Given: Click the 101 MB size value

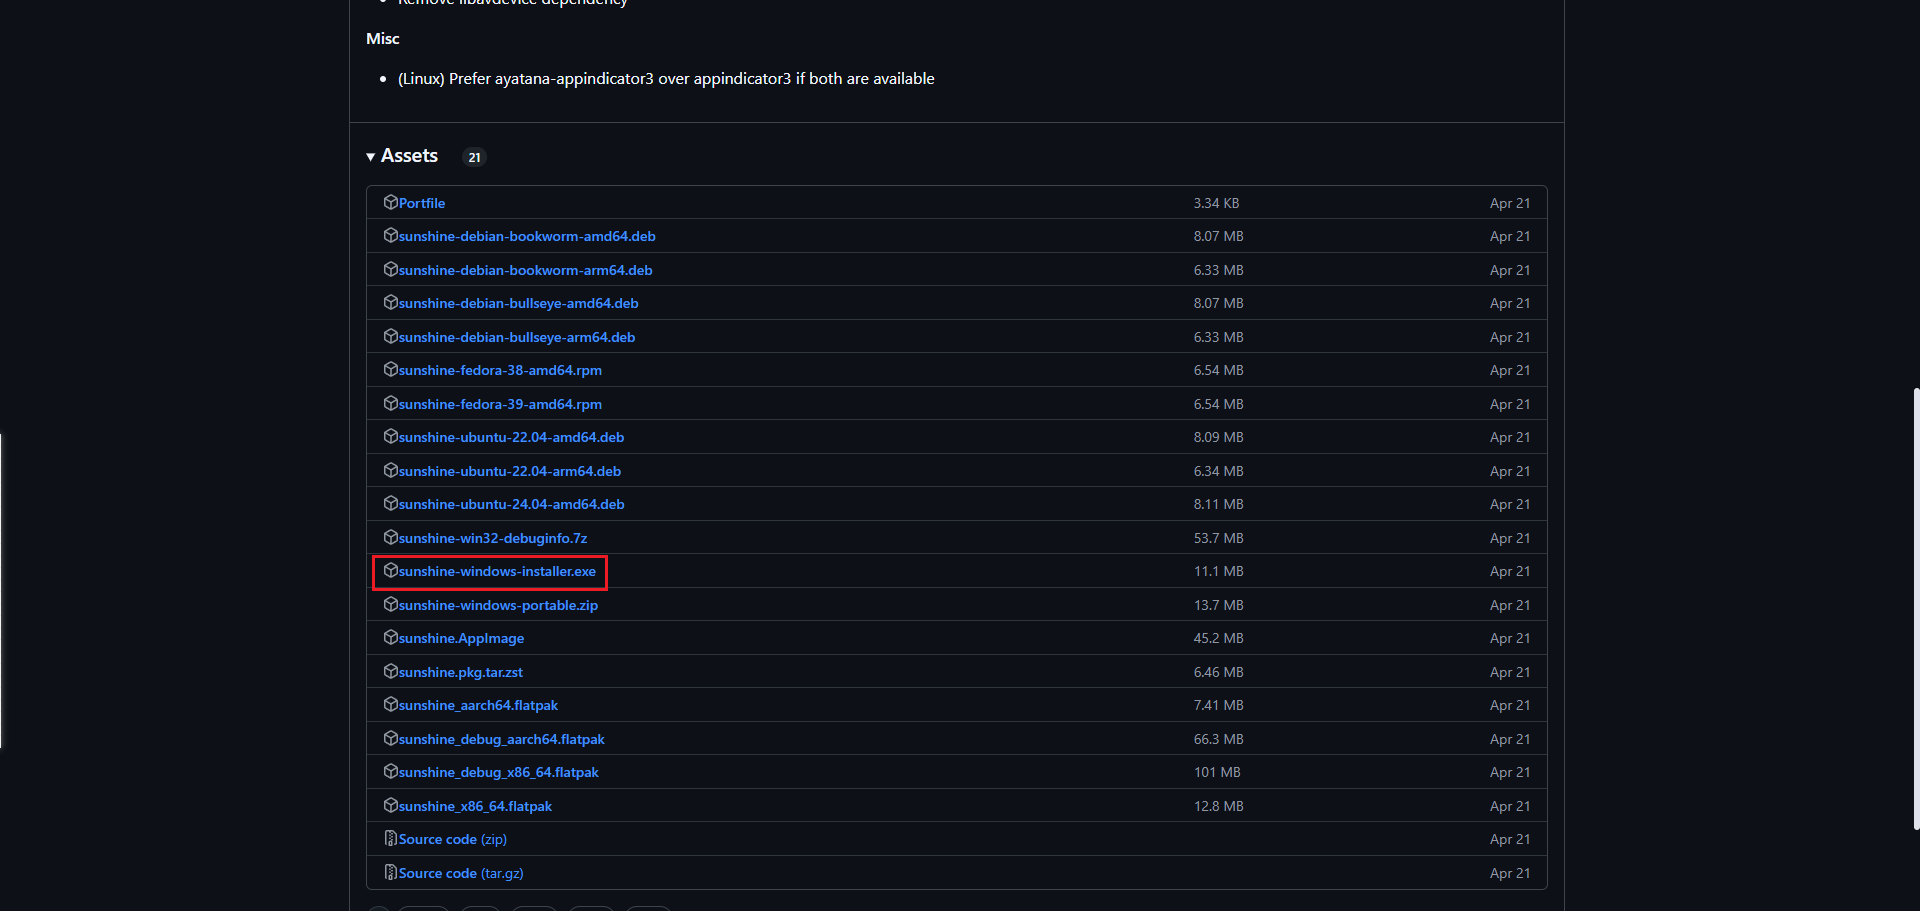Looking at the screenshot, I should pos(1217,772).
